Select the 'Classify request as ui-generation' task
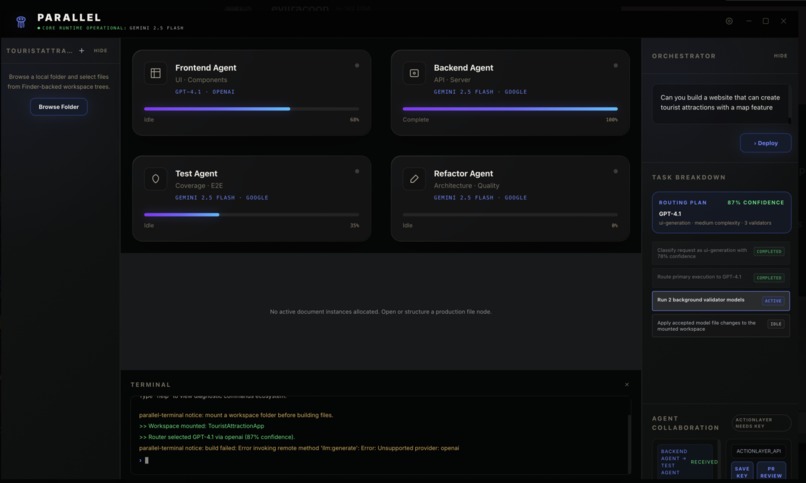The image size is (806, 483). (x=721, y=253)
